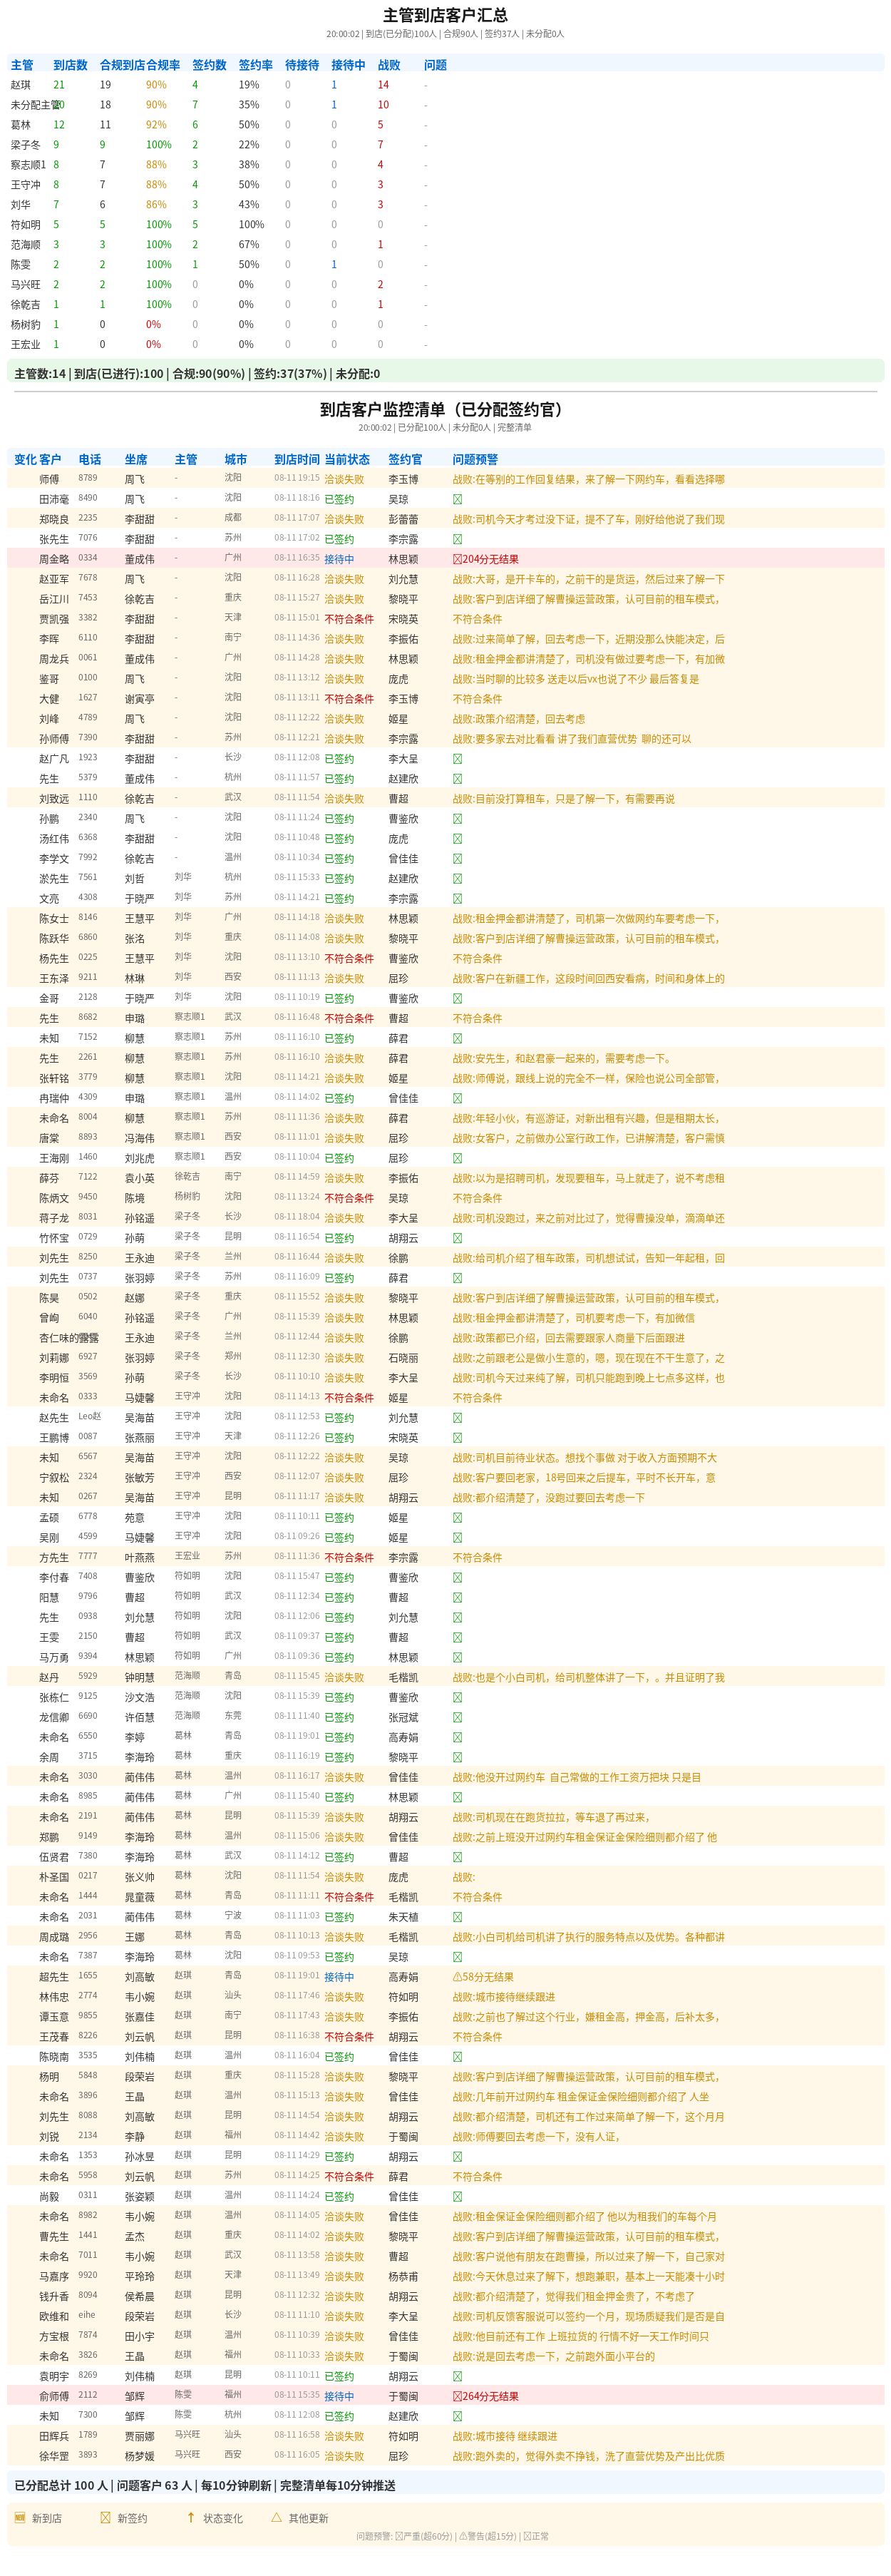Click the green check icon in 李付春's row
The image size is (891, 2576).
458,1578
